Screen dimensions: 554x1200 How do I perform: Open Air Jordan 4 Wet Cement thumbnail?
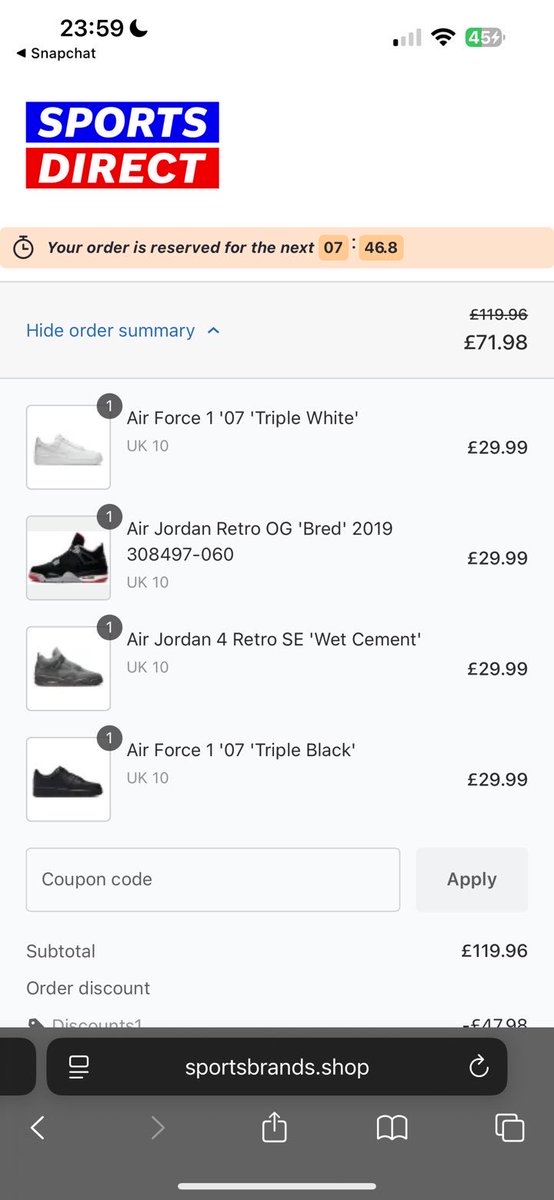tap(68, 669)
